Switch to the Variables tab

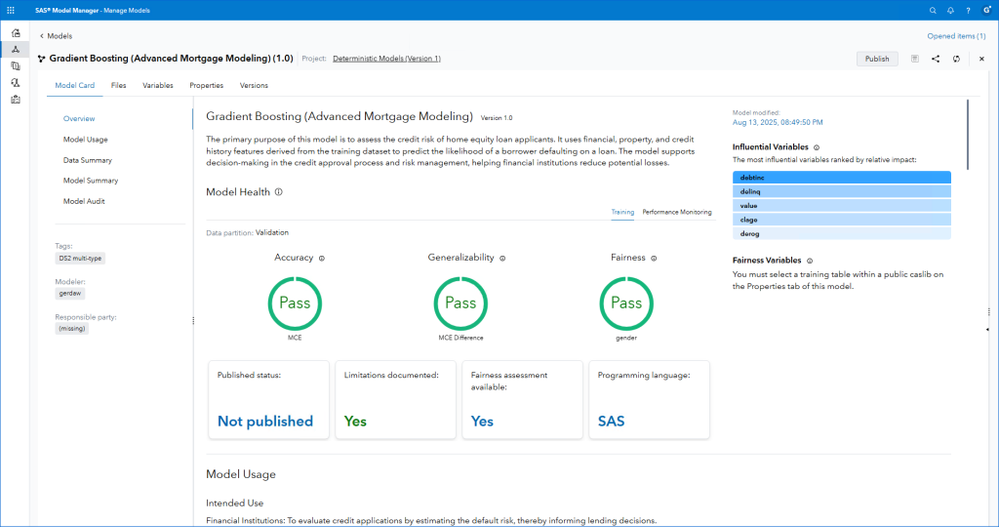[x=157, y=85]
